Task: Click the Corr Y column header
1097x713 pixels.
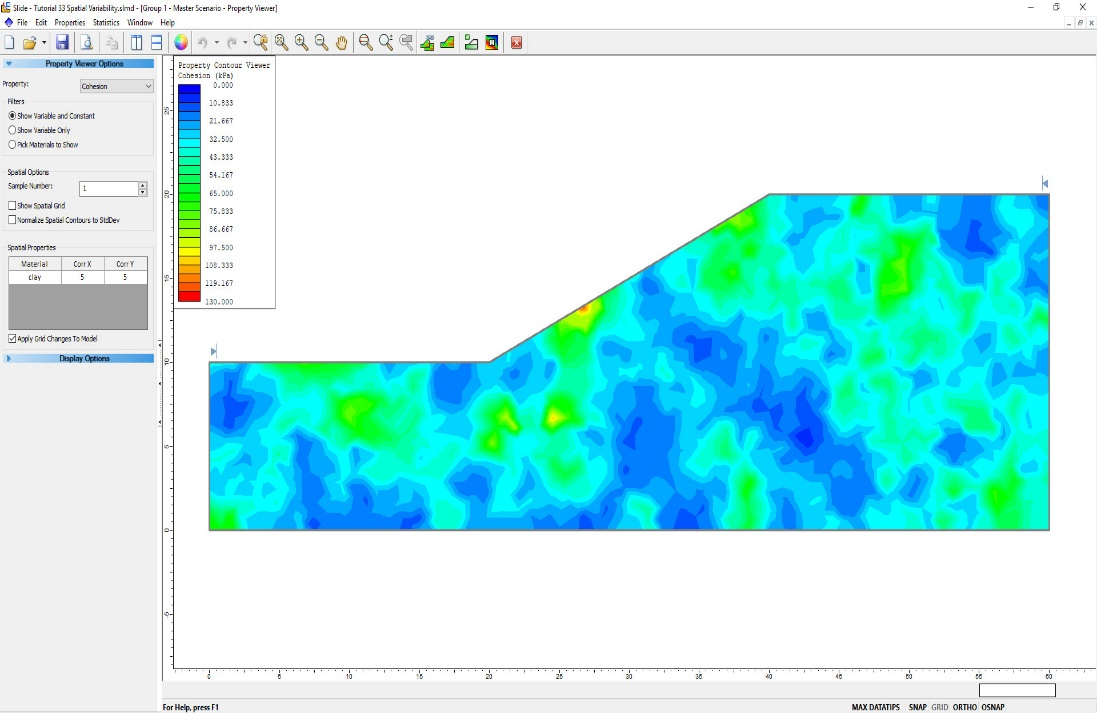Action: pyautogui.click(x=125, y=264)
